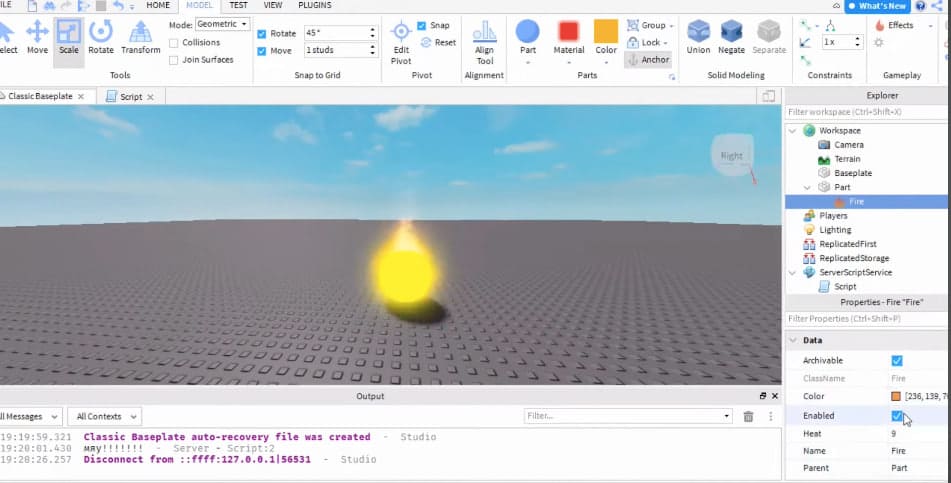Open the Mode Geometric dropdown
Image resolution: width=951 pixels, height=483 pixels.
tap(222, 24)
